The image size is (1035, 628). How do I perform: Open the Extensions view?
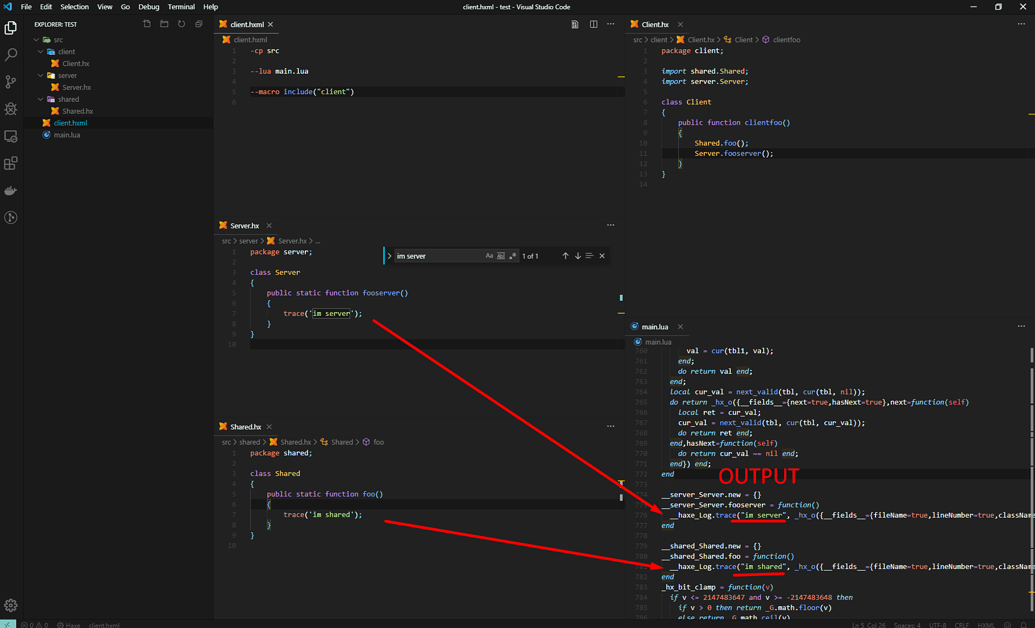coord(11,163)
